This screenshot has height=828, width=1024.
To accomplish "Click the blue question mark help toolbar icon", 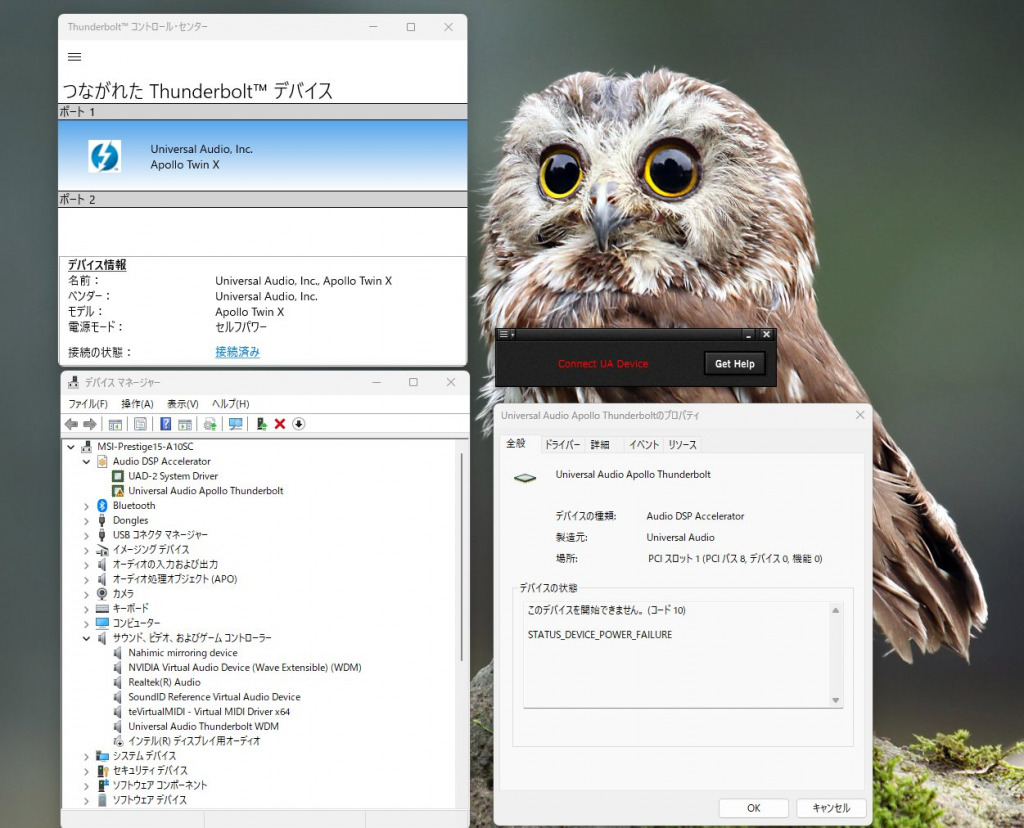I will (165, 424).
